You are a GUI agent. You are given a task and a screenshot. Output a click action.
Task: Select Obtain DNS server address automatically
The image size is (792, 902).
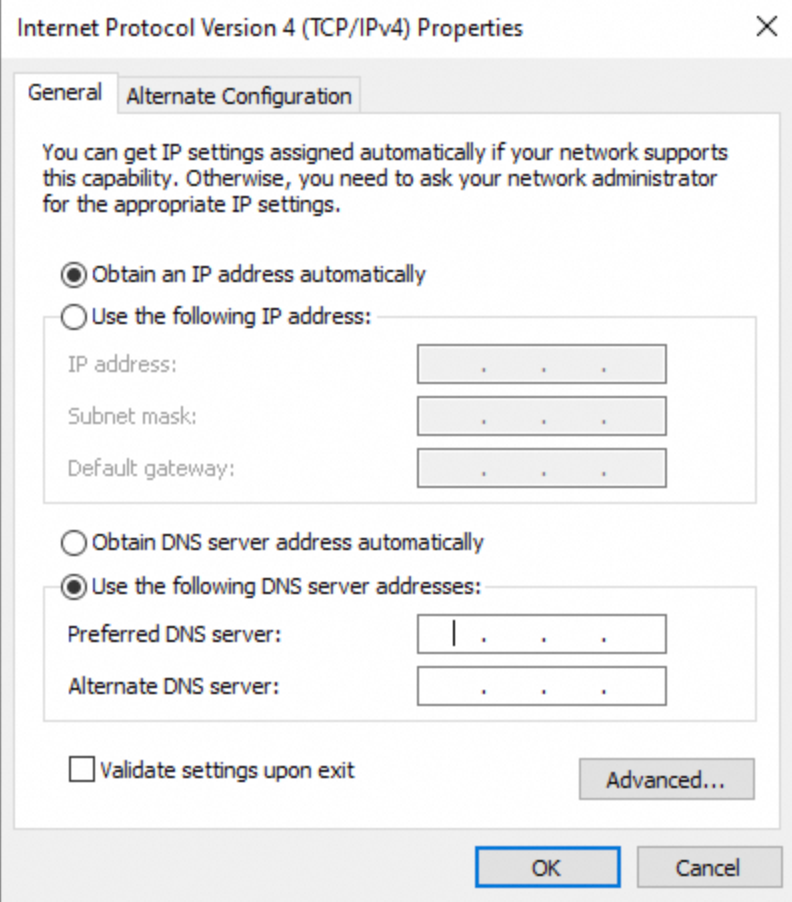pos(73,543)
